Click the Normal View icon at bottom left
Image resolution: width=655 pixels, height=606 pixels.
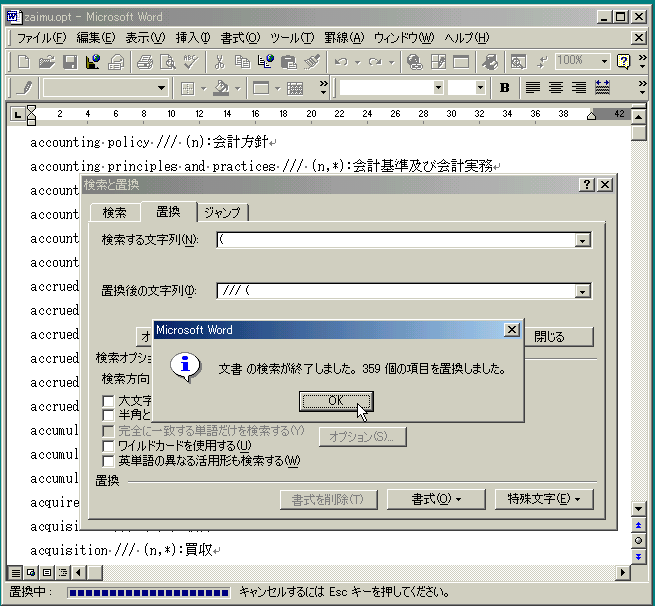15,572
